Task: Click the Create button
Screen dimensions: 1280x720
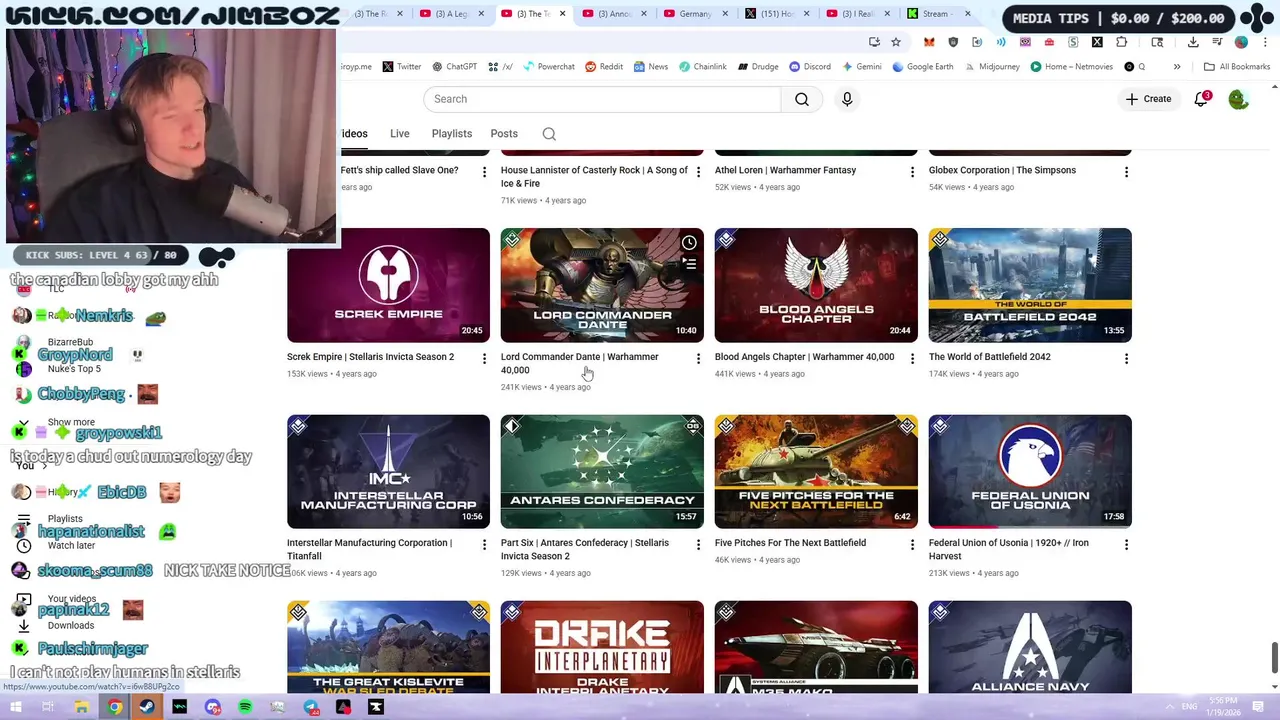Action: pyautogui.click(x=1148, y=99)
